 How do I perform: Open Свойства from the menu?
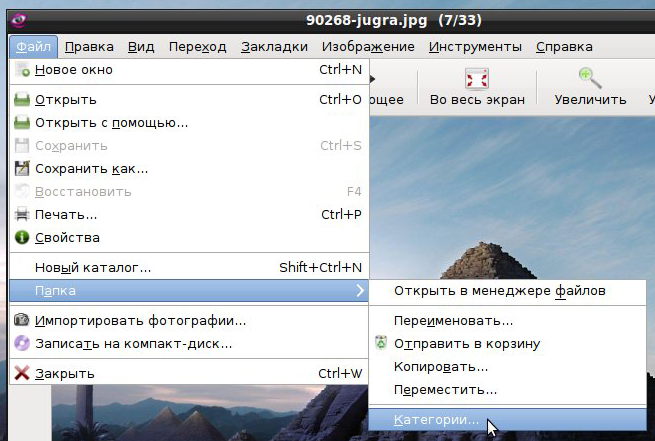[x=189, y=238]
